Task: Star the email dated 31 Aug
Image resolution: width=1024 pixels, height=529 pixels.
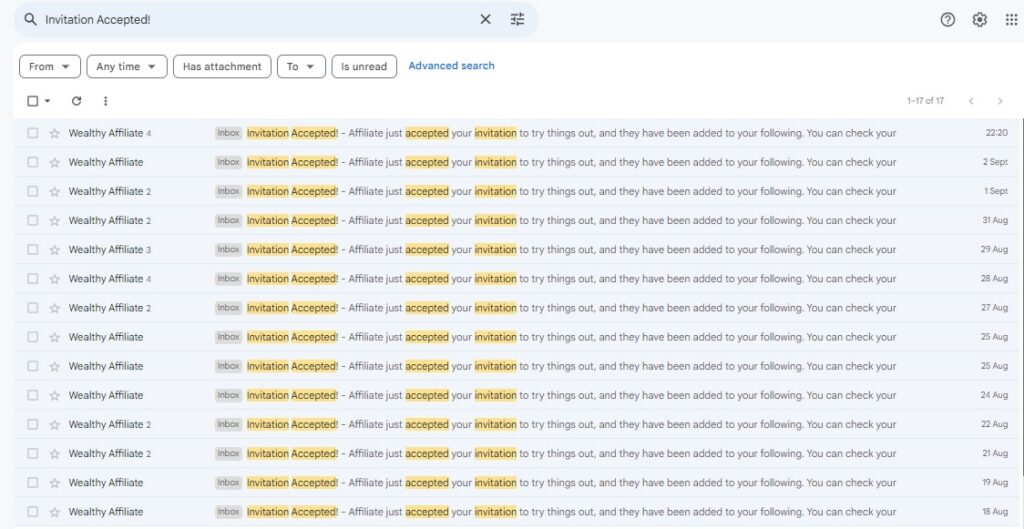Action: 55,221
